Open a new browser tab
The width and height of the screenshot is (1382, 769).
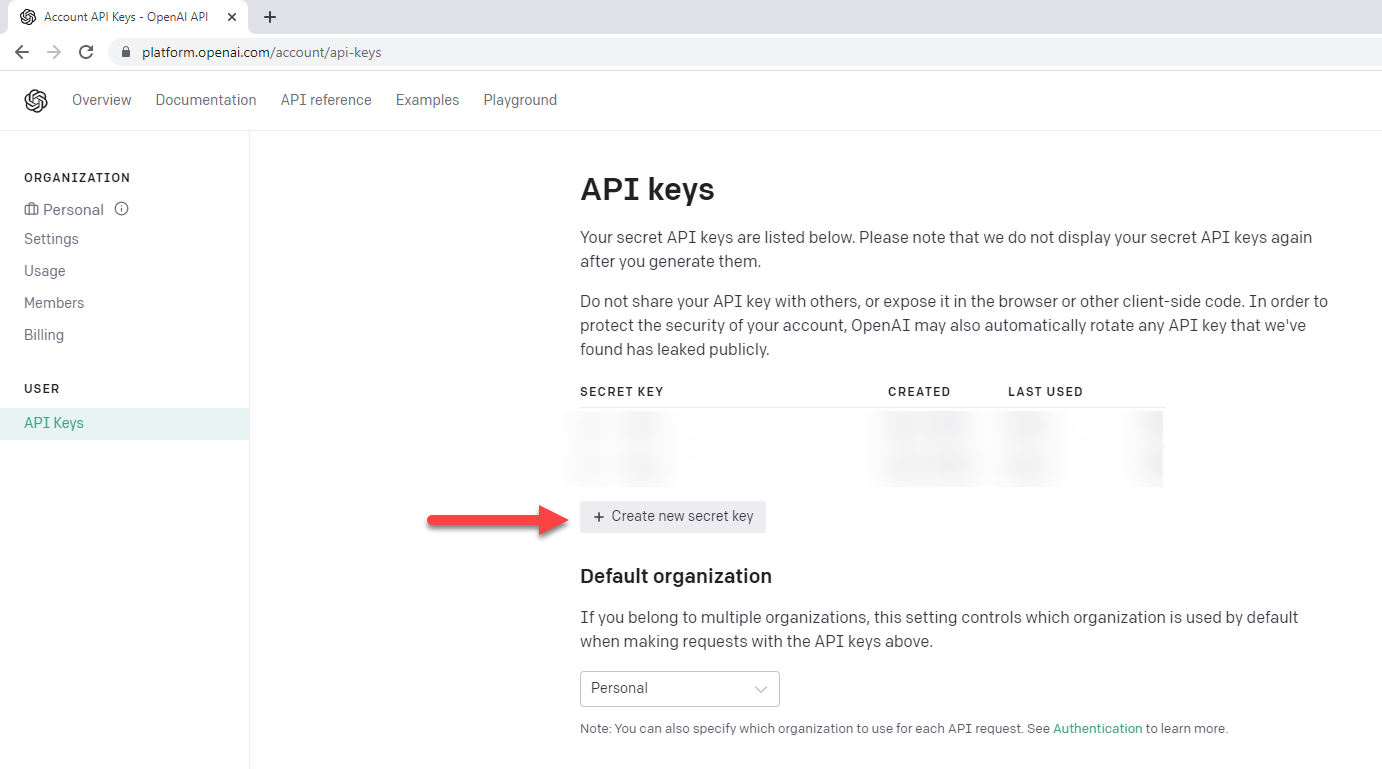(270, 17)
